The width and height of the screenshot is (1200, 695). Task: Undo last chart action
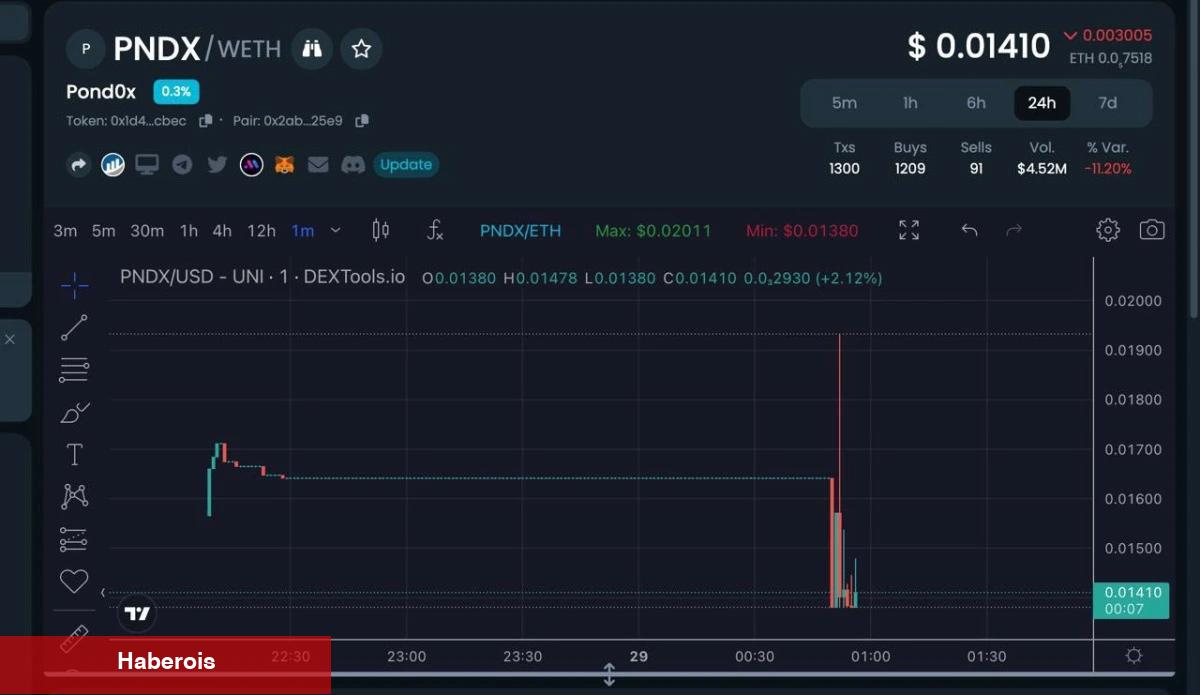(x=969, y=230)
